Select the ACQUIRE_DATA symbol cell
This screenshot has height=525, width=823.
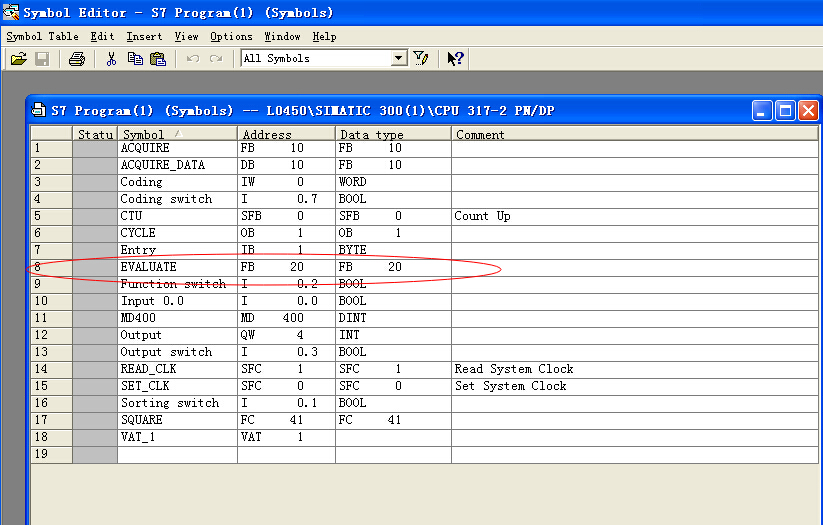coord(177,165)
